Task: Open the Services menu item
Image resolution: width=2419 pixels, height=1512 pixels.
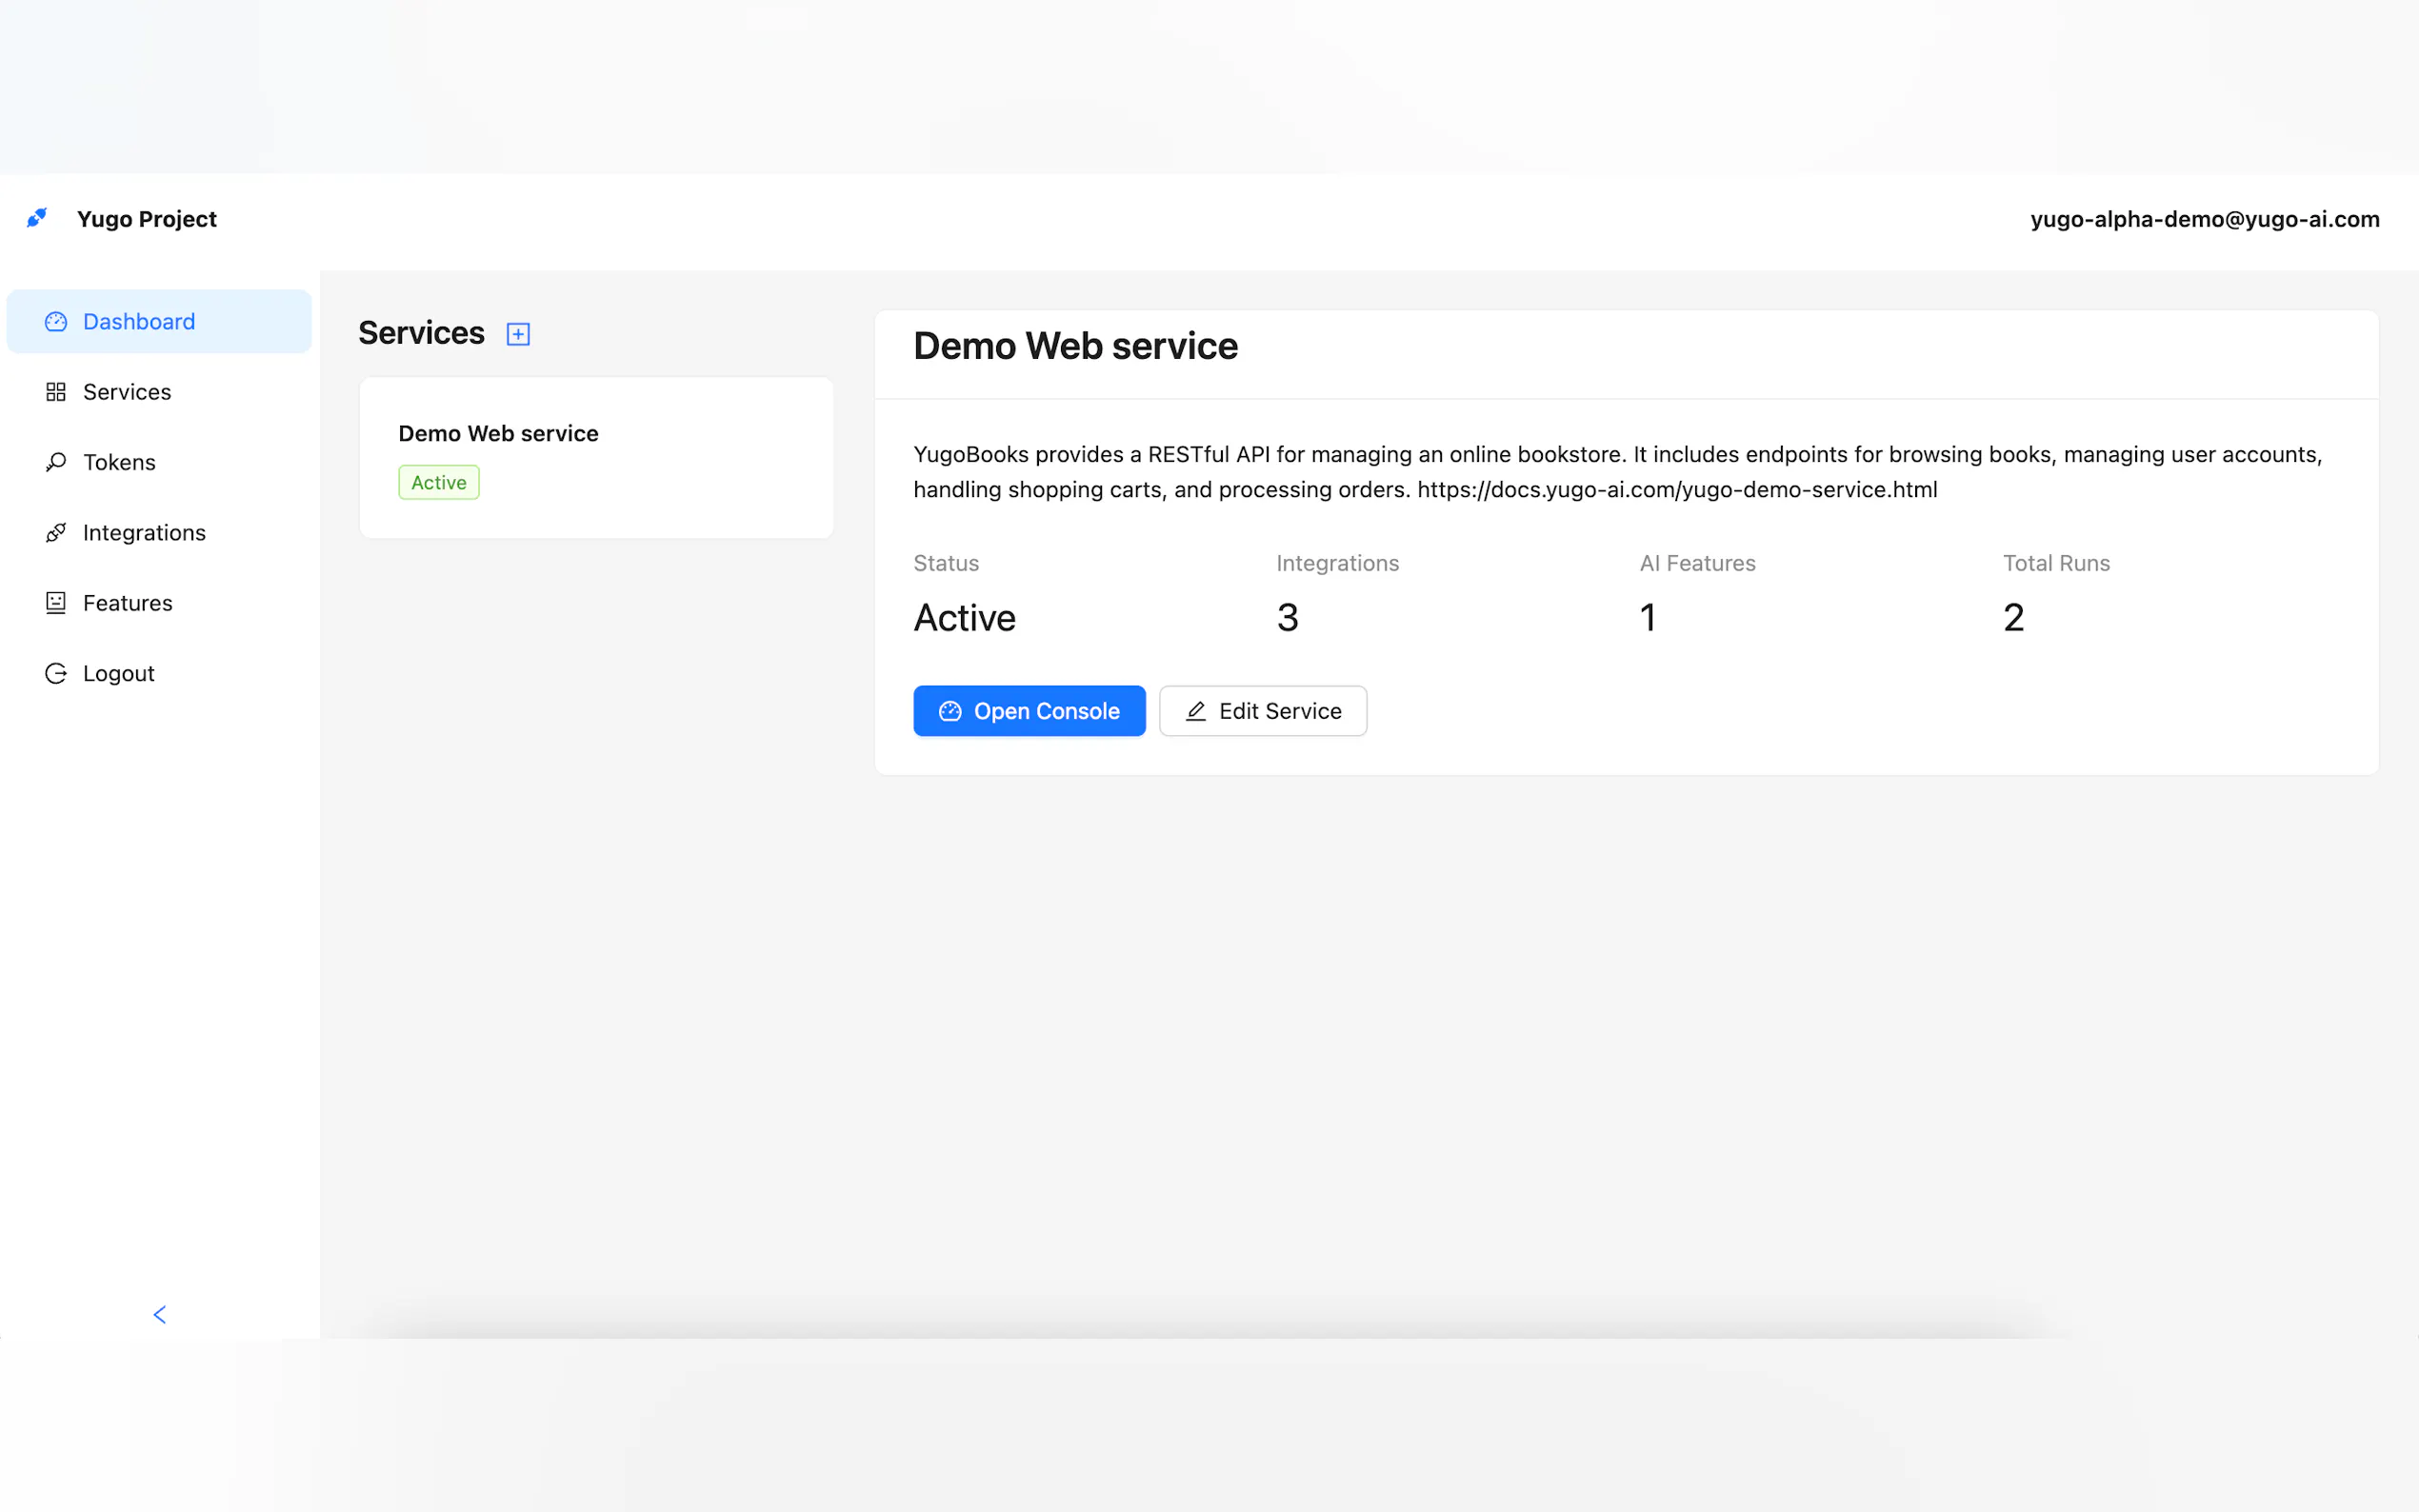Action: [x=127, y=392]
